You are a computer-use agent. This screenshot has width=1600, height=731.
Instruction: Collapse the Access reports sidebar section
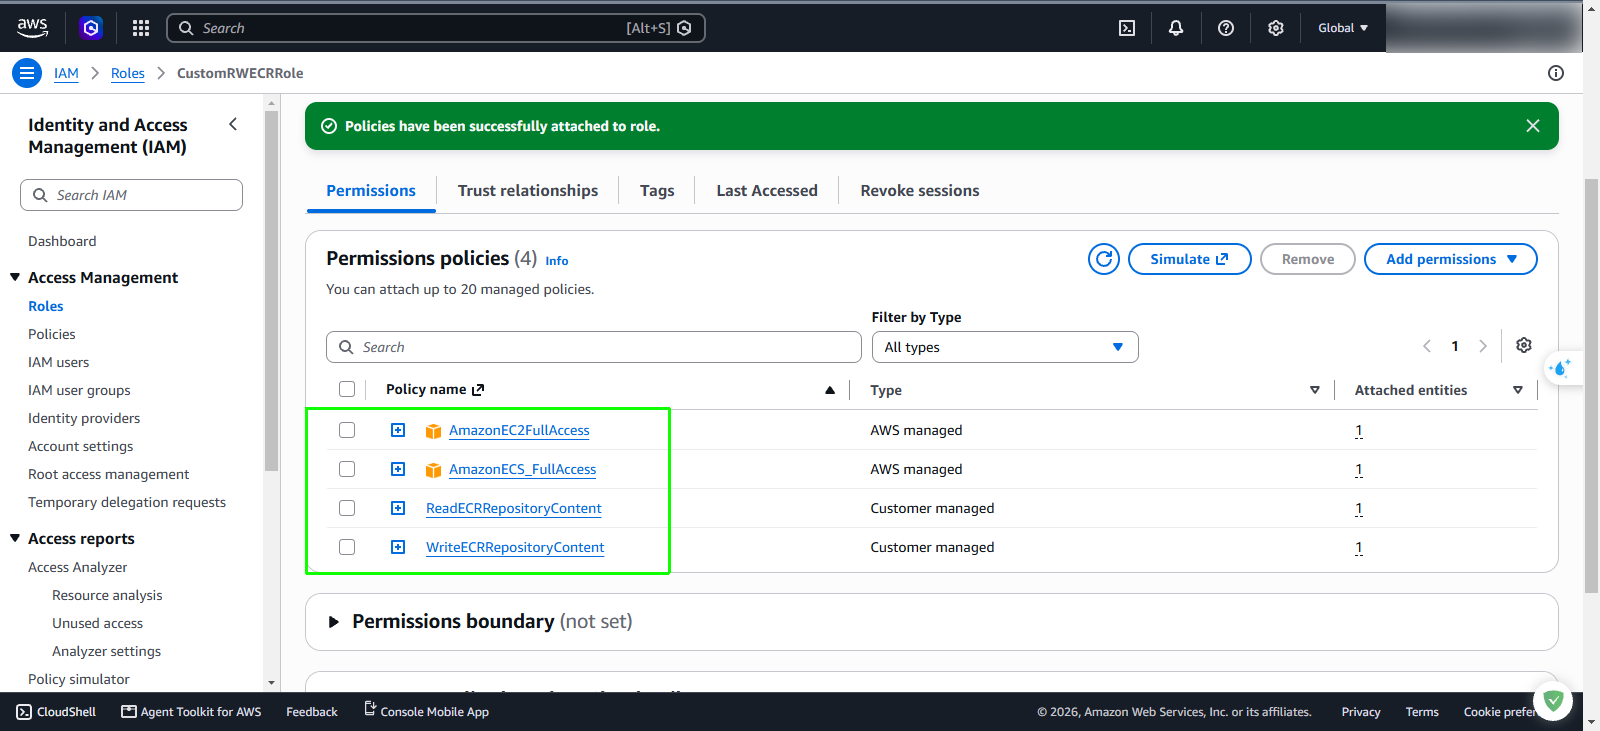pos(15,538)
